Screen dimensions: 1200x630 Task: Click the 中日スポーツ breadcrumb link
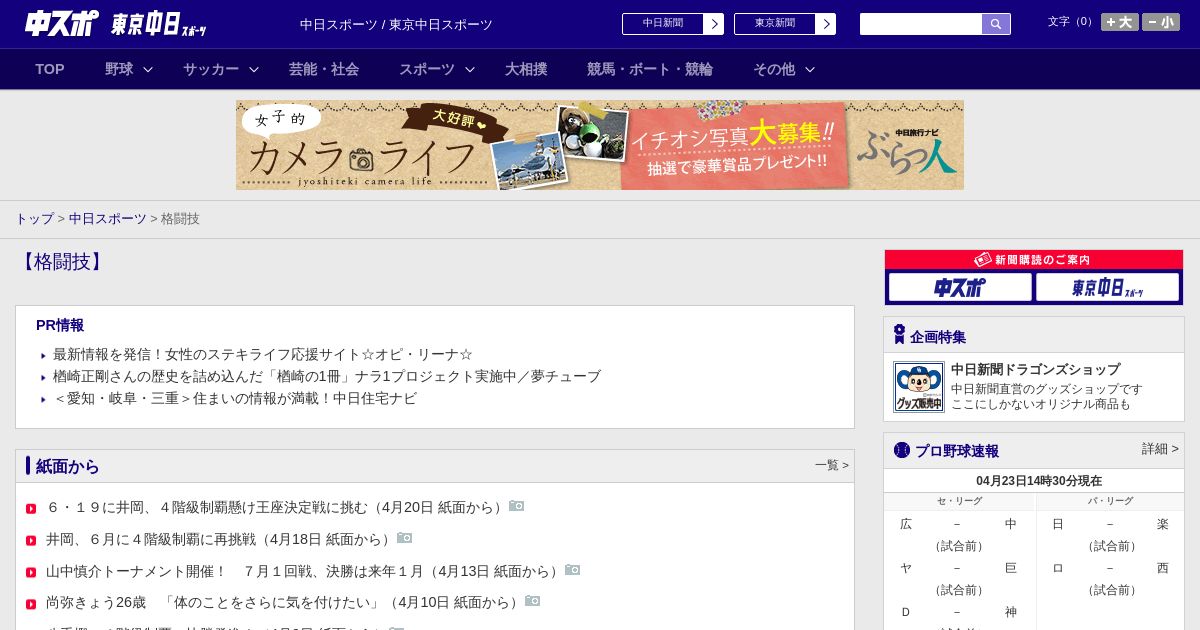[108, 219]
